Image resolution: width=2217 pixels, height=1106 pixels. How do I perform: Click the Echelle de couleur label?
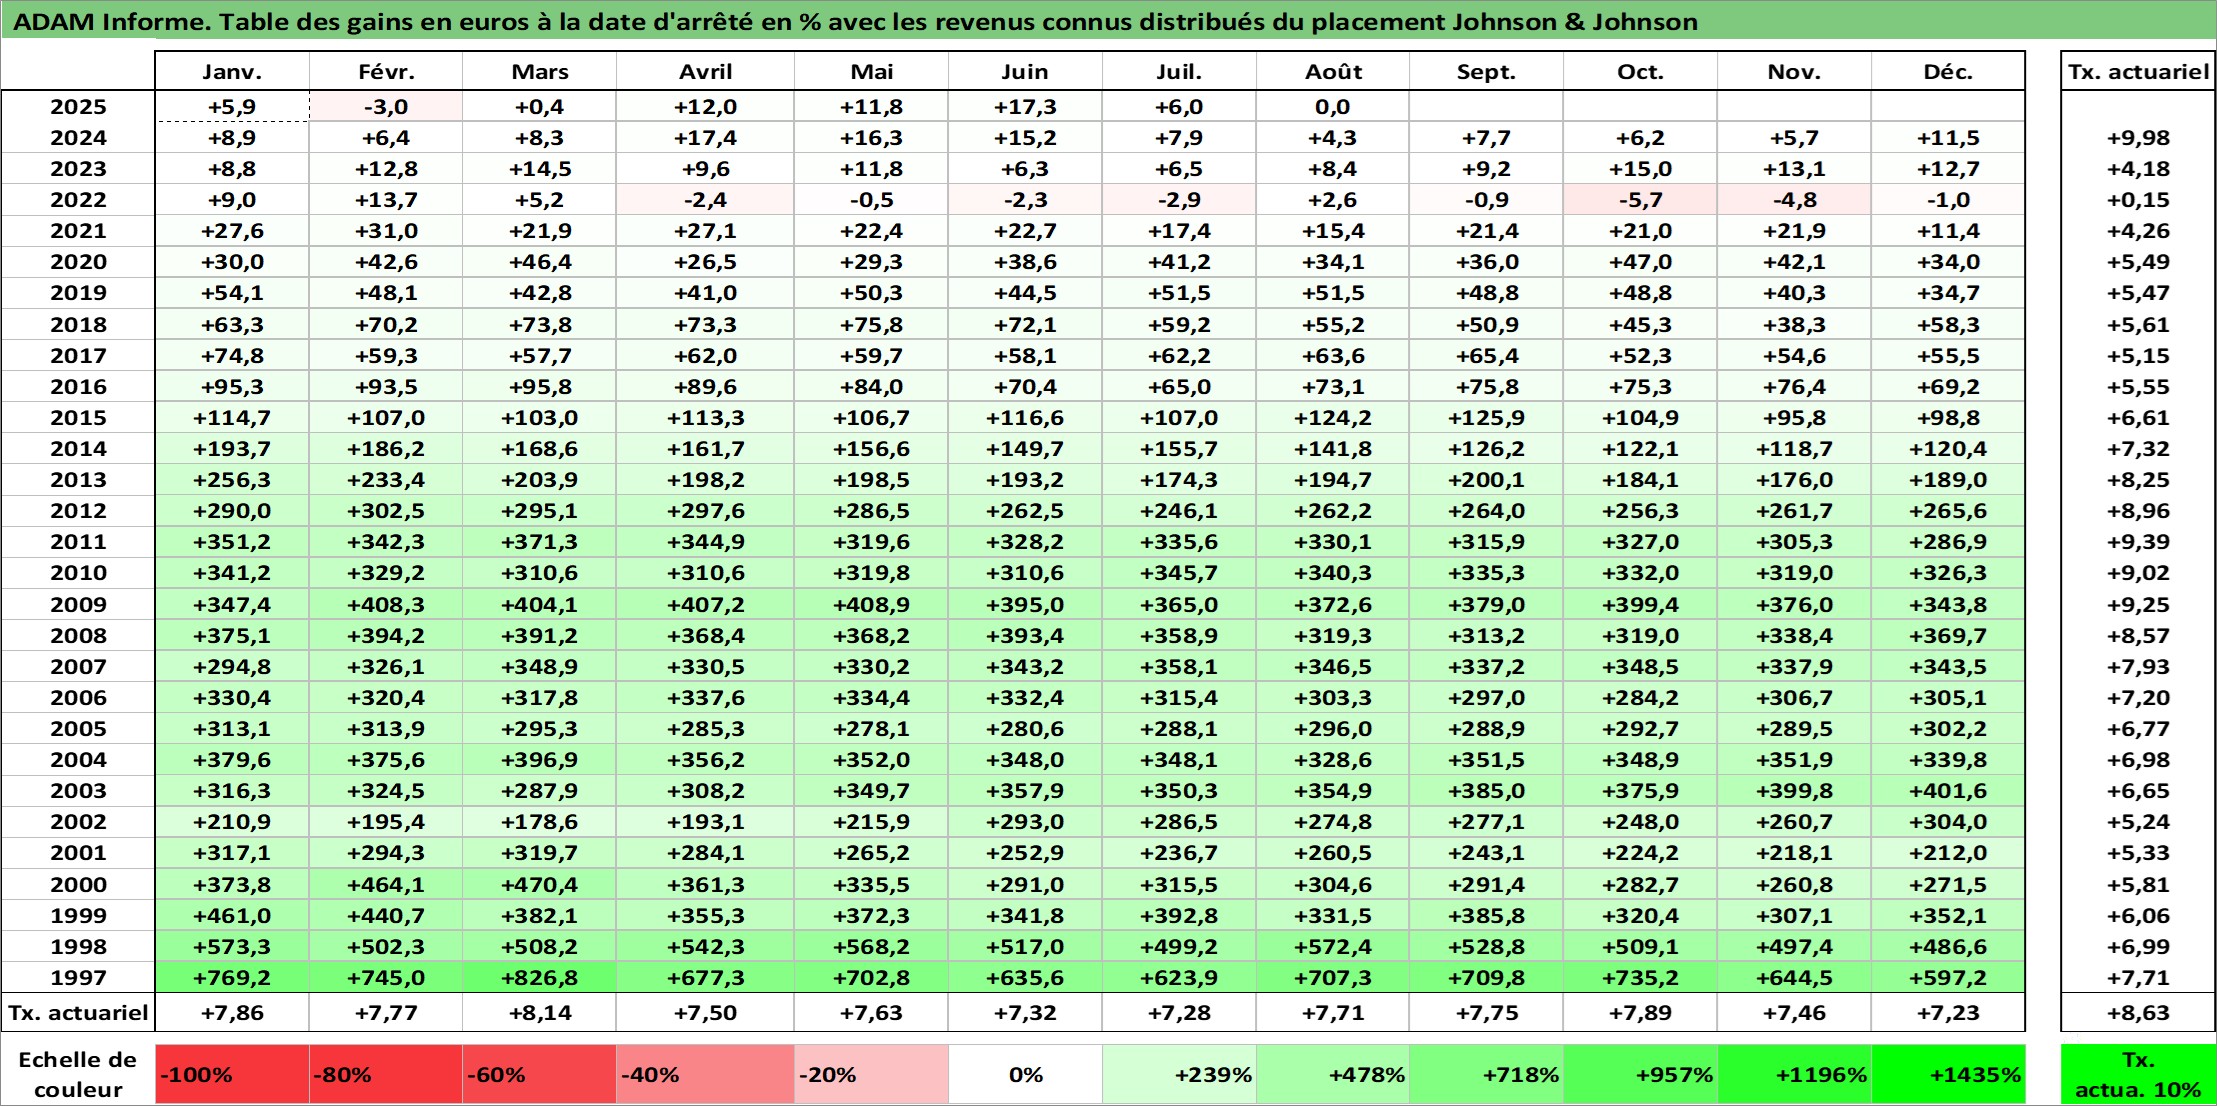[78, 1075]
